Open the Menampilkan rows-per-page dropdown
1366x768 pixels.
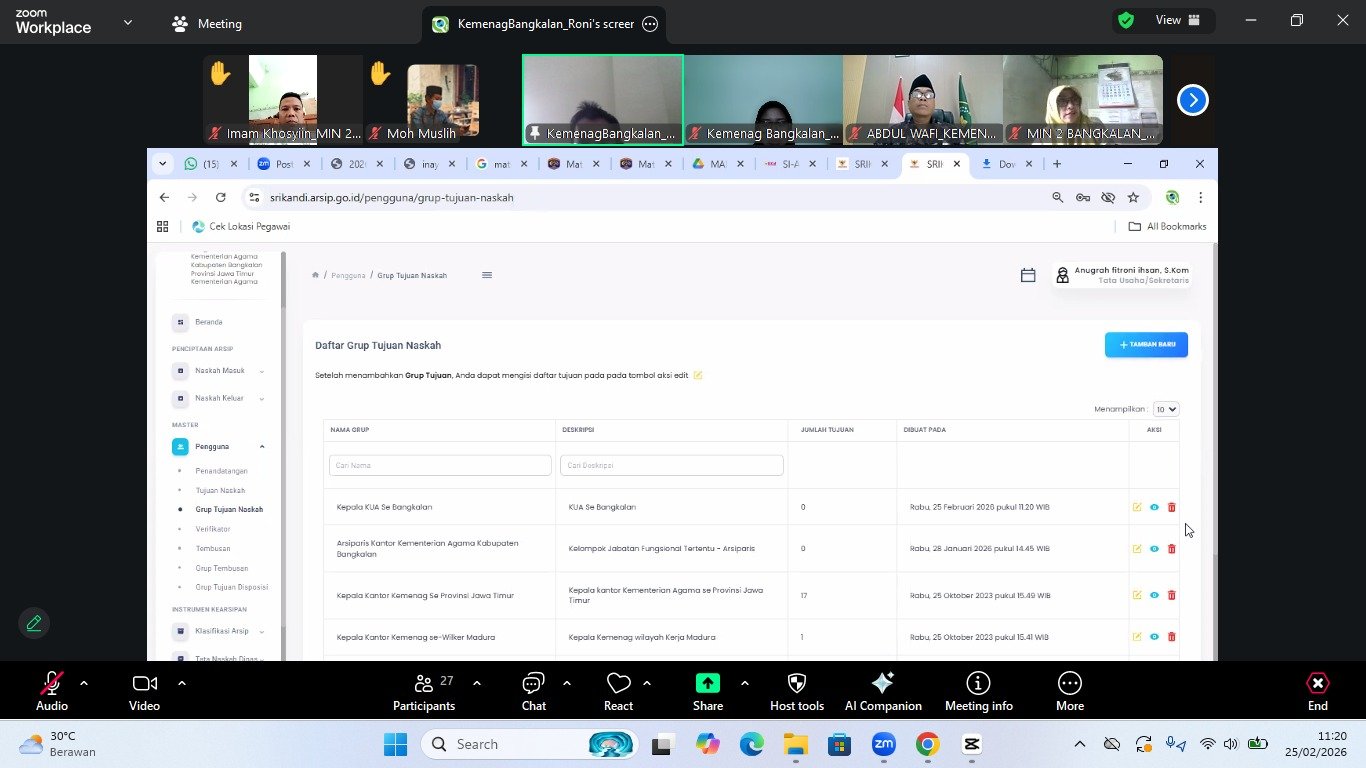[x=1165, y=409]
